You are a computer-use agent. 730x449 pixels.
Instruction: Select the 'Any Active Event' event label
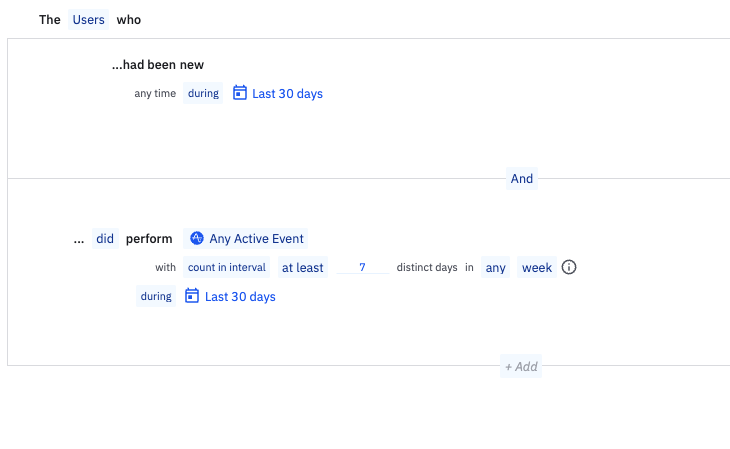257,239
